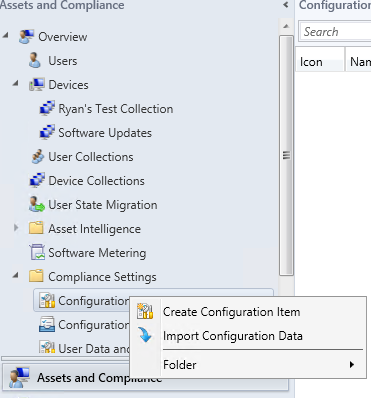Click the User State Migration icon
Screen dimensions: 371x398
[x=37, y=205]
